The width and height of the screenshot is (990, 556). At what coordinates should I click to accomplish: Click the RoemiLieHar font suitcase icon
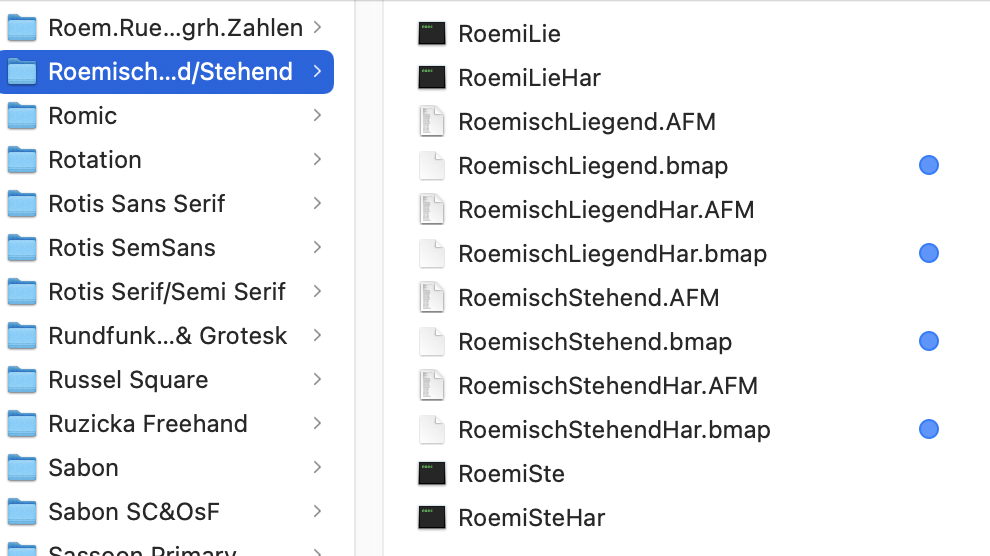point(431,78)
